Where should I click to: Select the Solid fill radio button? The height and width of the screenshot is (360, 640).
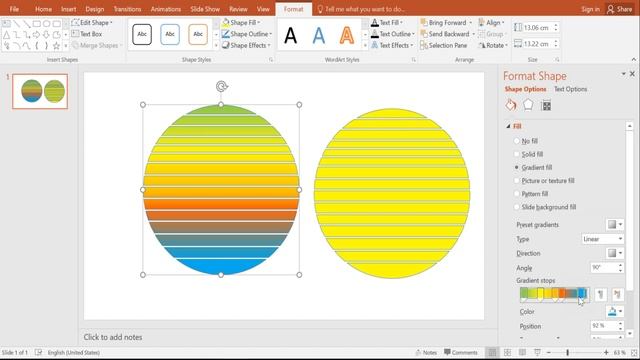[517, 154]
